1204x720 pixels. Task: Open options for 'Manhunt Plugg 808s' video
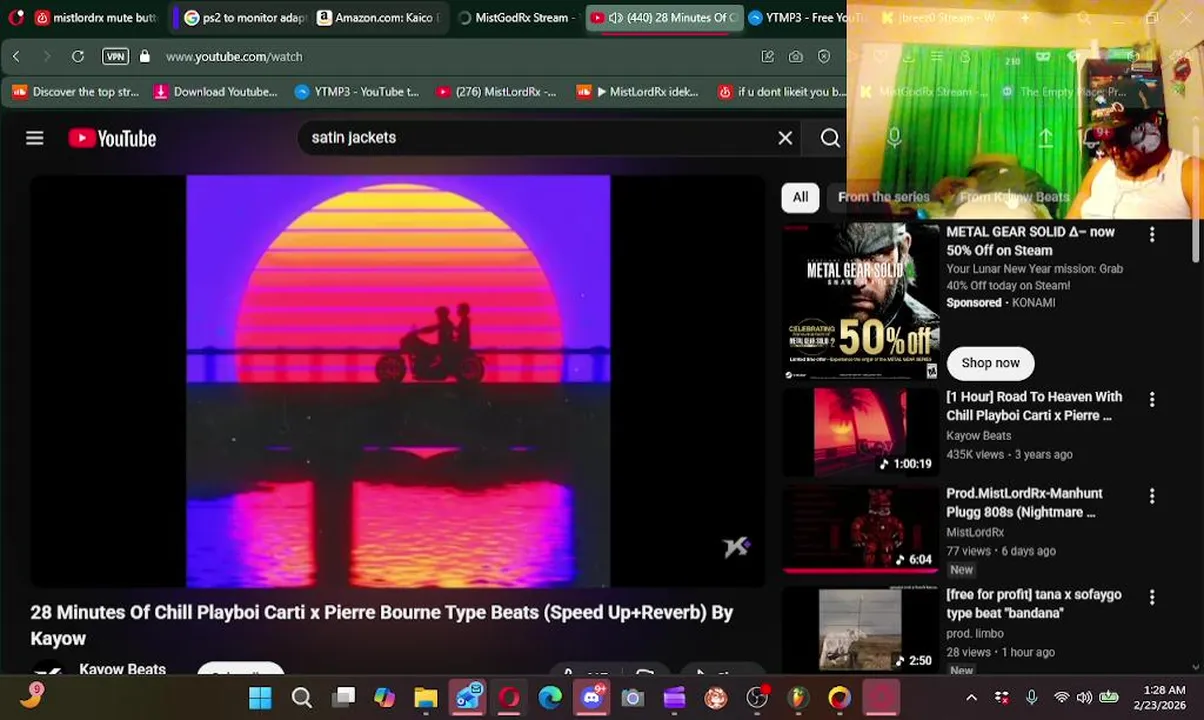(x=1152, y=496)
